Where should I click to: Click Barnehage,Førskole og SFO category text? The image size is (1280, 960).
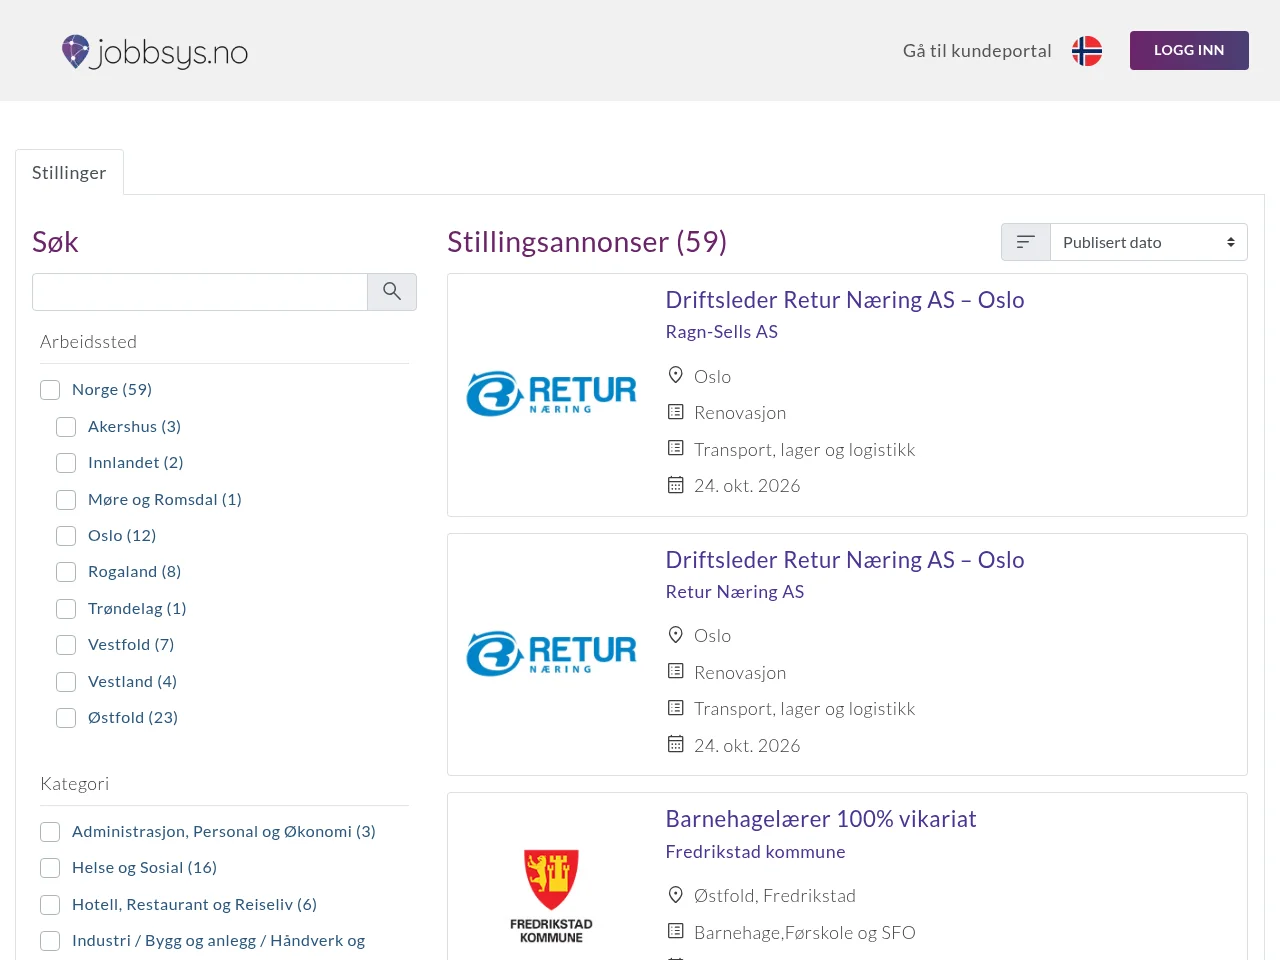click(805, 932)
